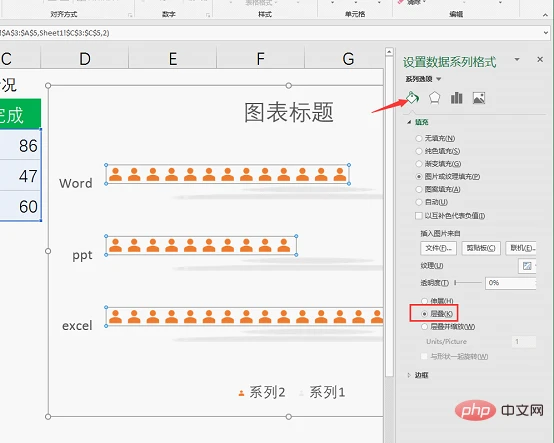Select column E header
The width and height of the screenshot is (554, 443).
[172, 59]
